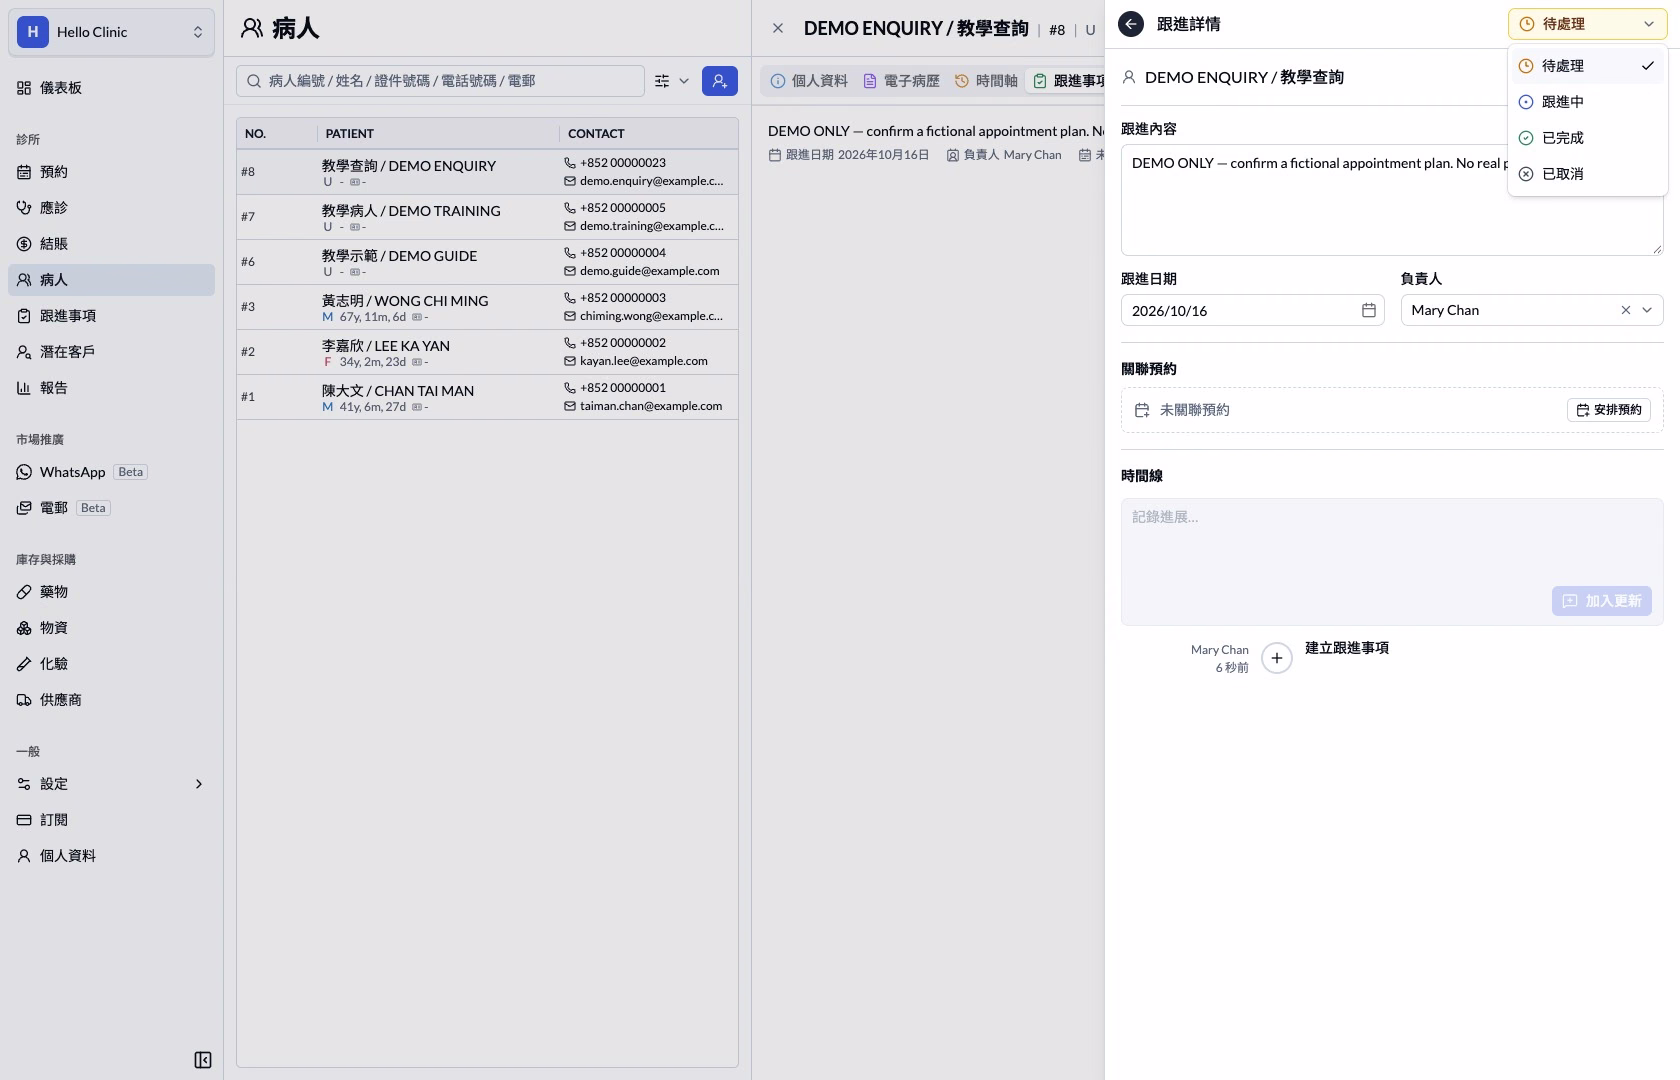The image size is (1680, 1080).
Task: Click the add new patient button
Action: (720, 81)
